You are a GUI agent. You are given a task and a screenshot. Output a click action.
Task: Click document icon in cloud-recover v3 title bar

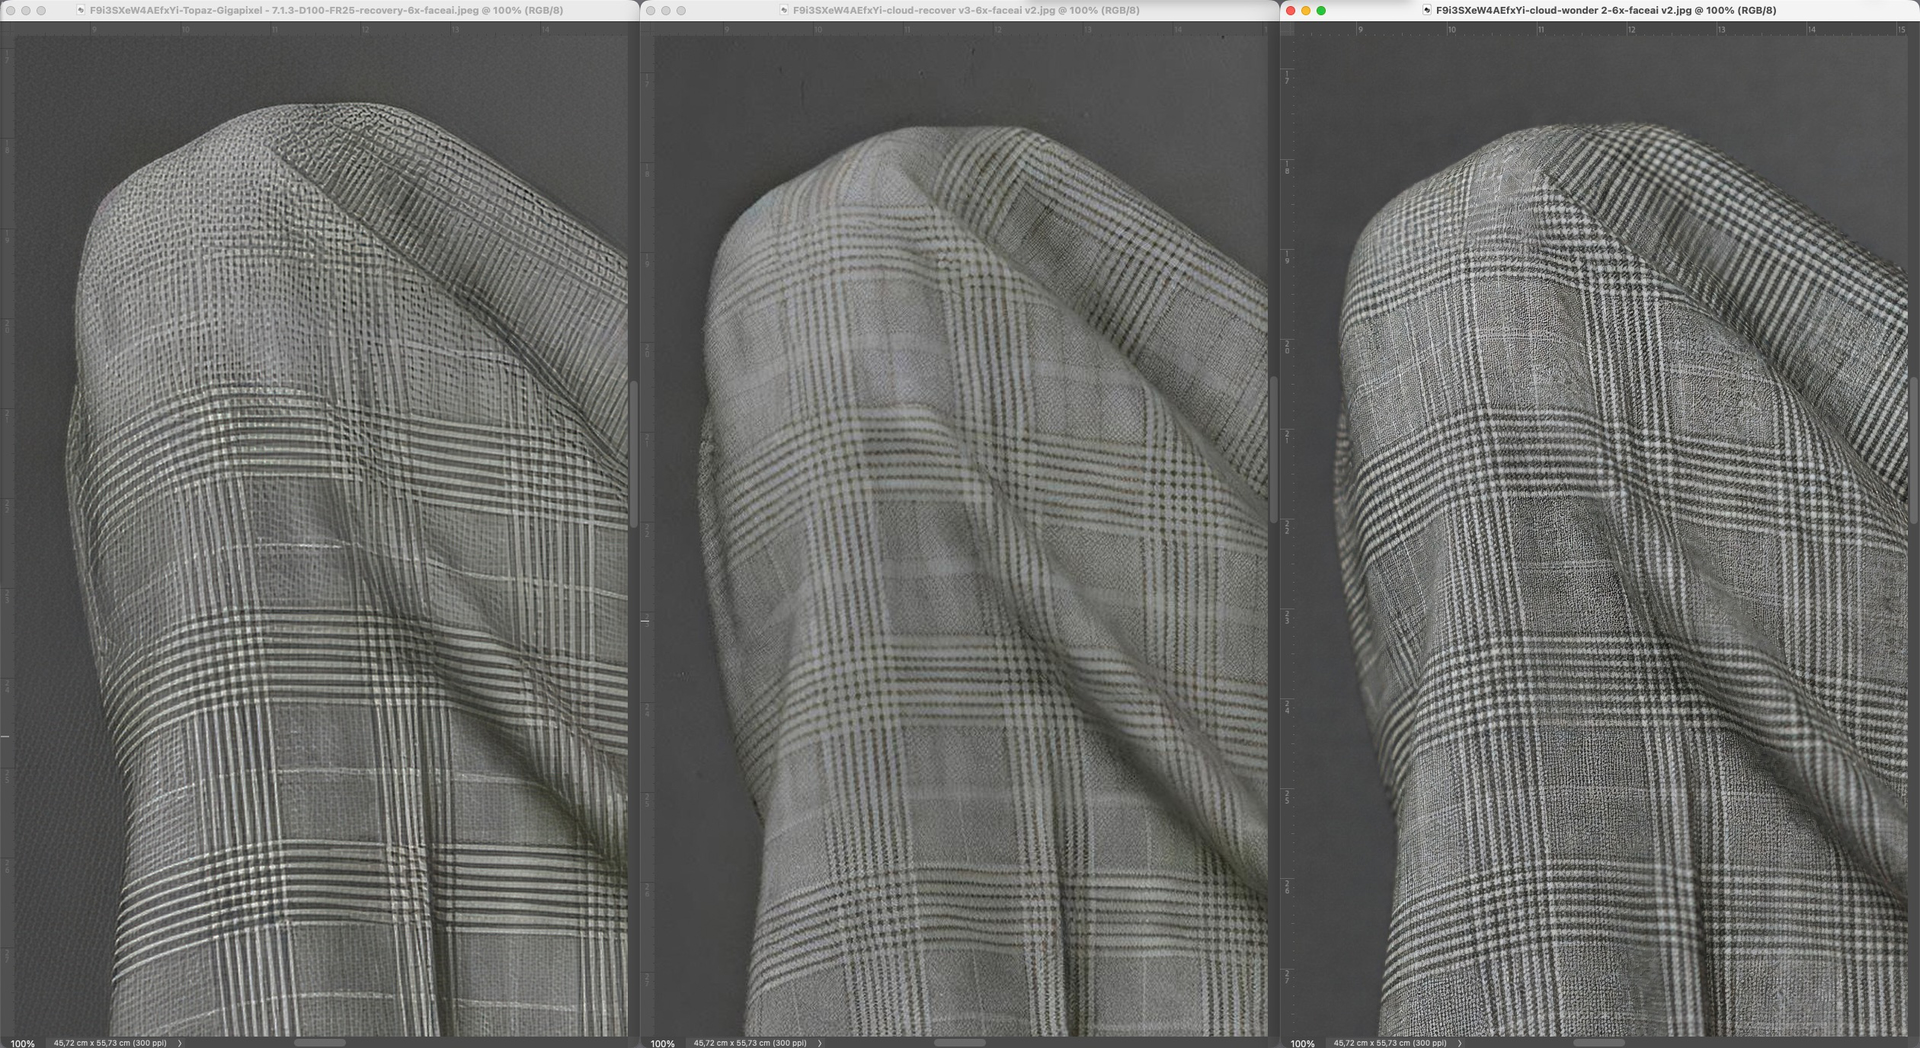coord(784,10)
